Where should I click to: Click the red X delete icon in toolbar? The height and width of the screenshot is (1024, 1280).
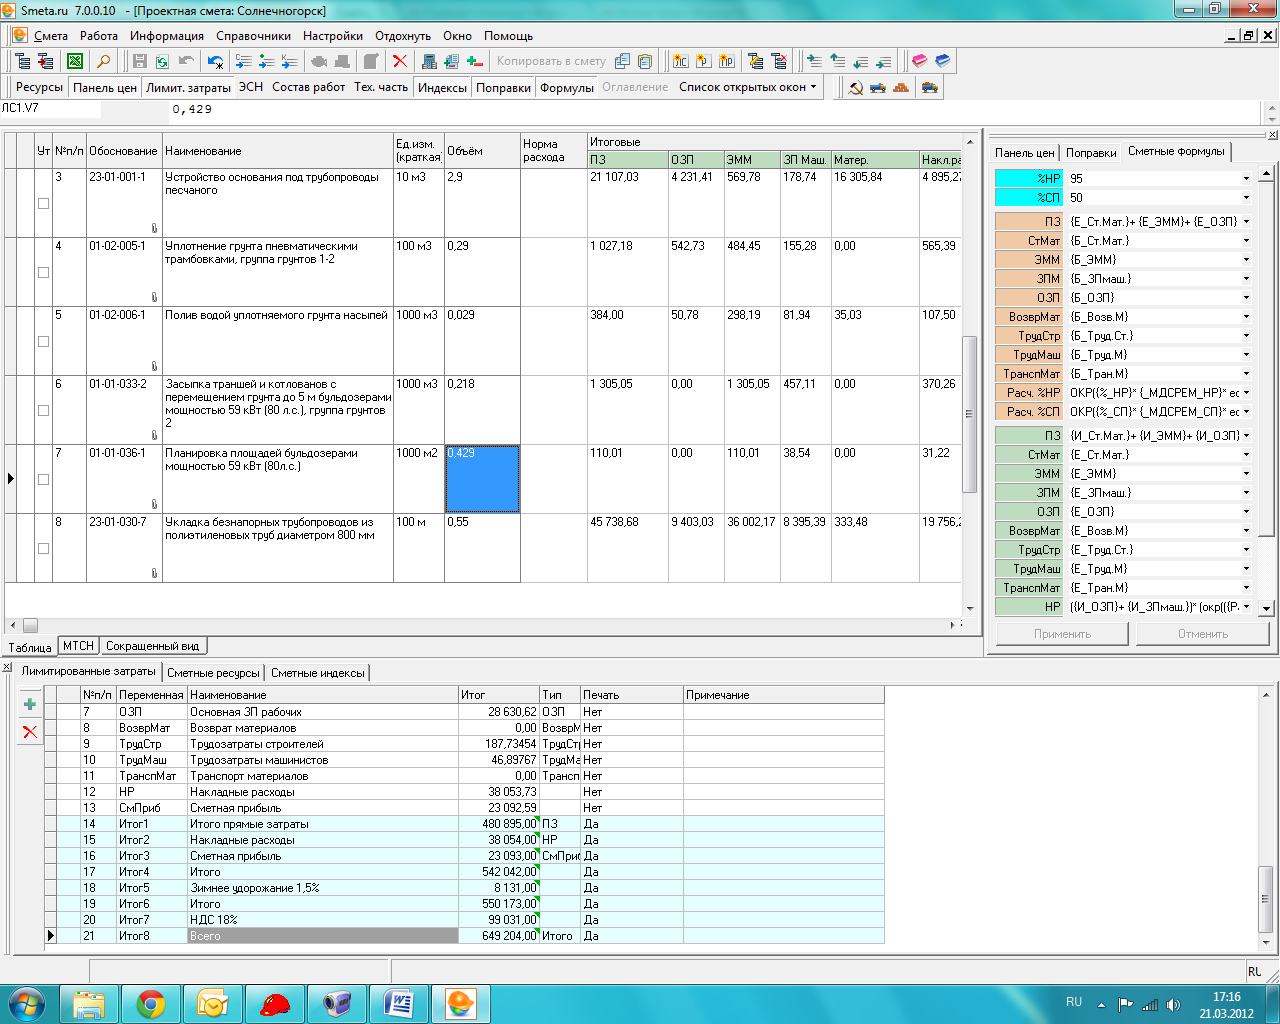[400, 61]
